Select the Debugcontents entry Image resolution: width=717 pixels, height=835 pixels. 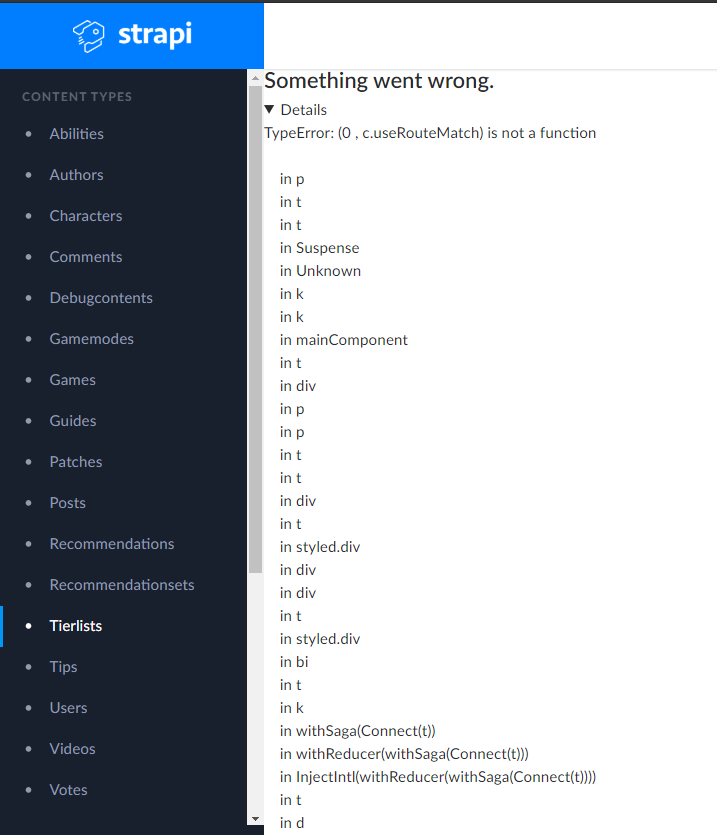pyautogui.click(x=100, y=297)
